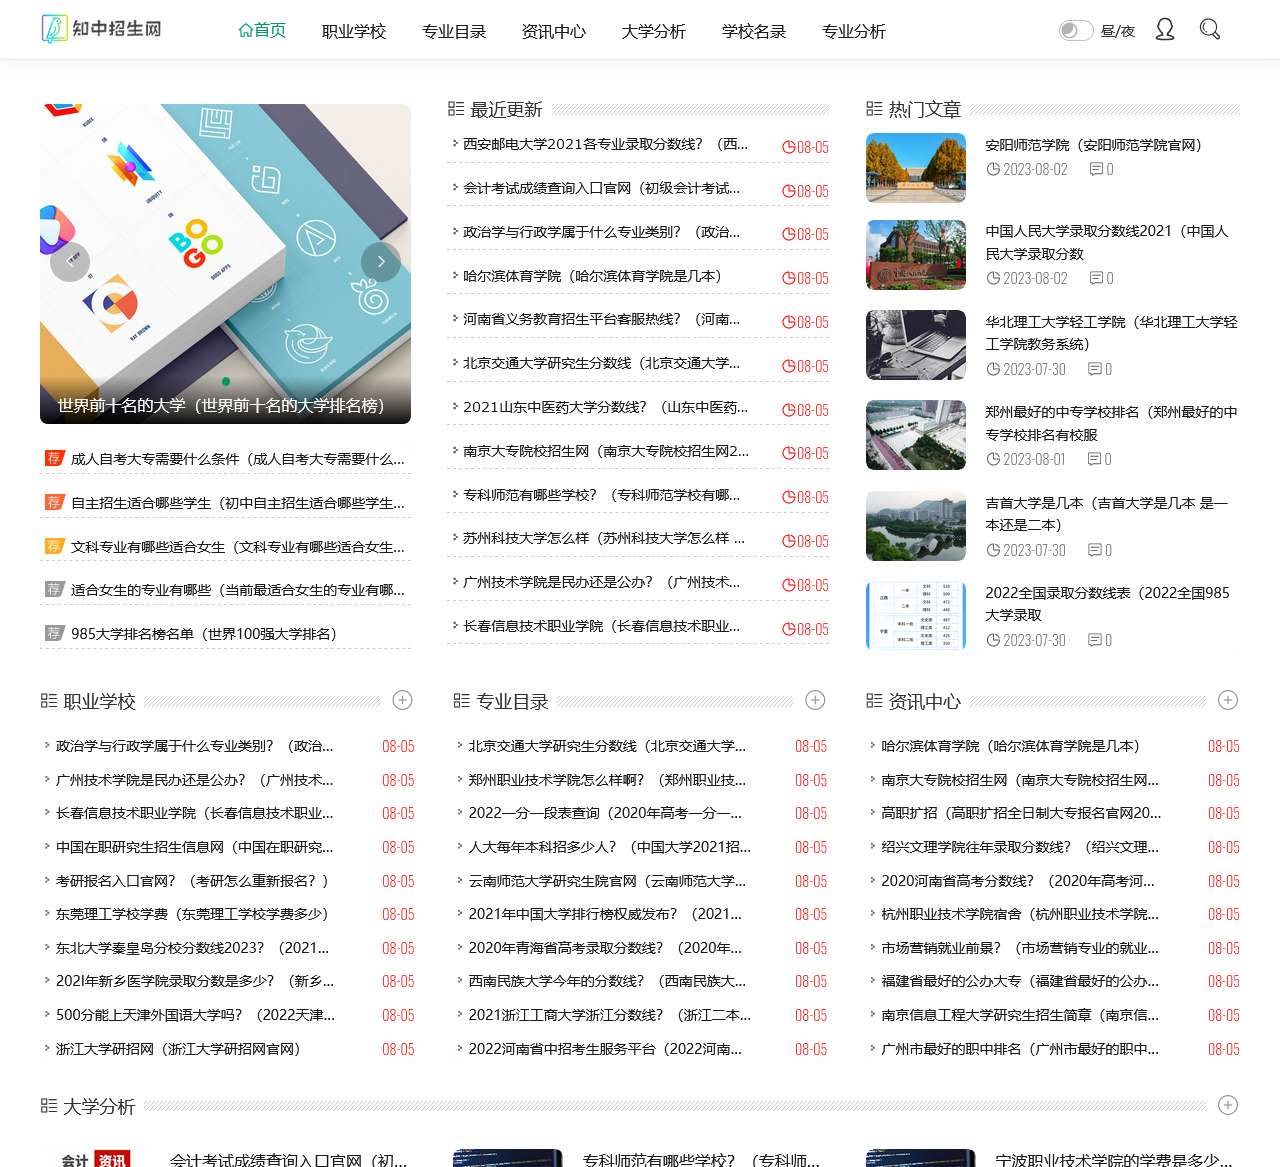Show next slide in the carousel

pos(381,262)
